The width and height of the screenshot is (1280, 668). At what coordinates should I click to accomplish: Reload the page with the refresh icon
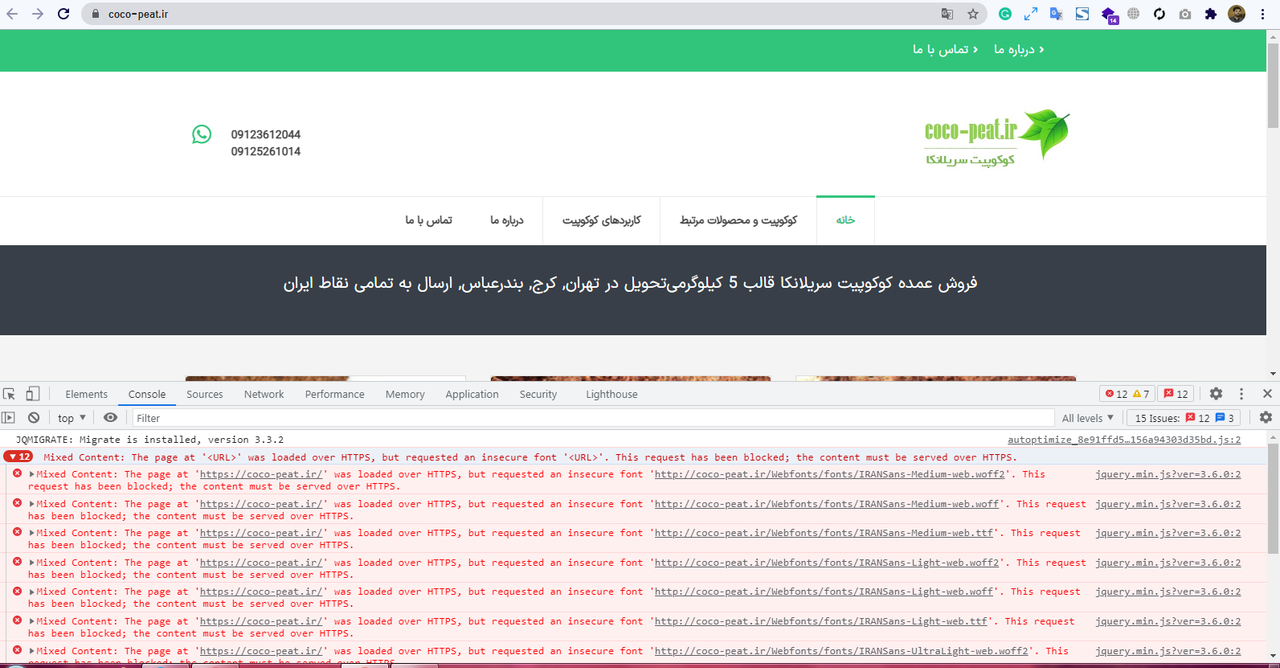(63, 14)
